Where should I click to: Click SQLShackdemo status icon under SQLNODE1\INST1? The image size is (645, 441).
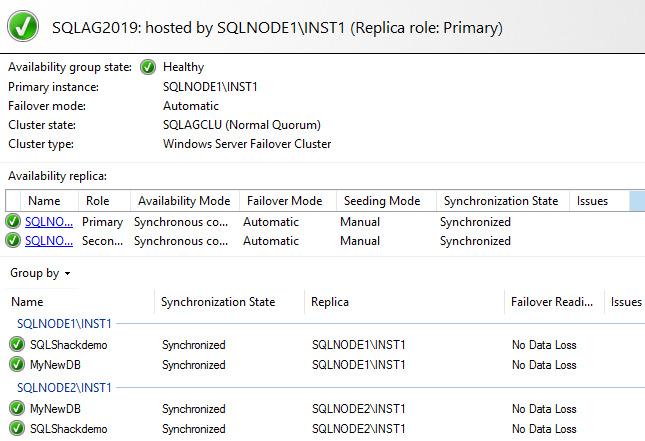[17, 345]
